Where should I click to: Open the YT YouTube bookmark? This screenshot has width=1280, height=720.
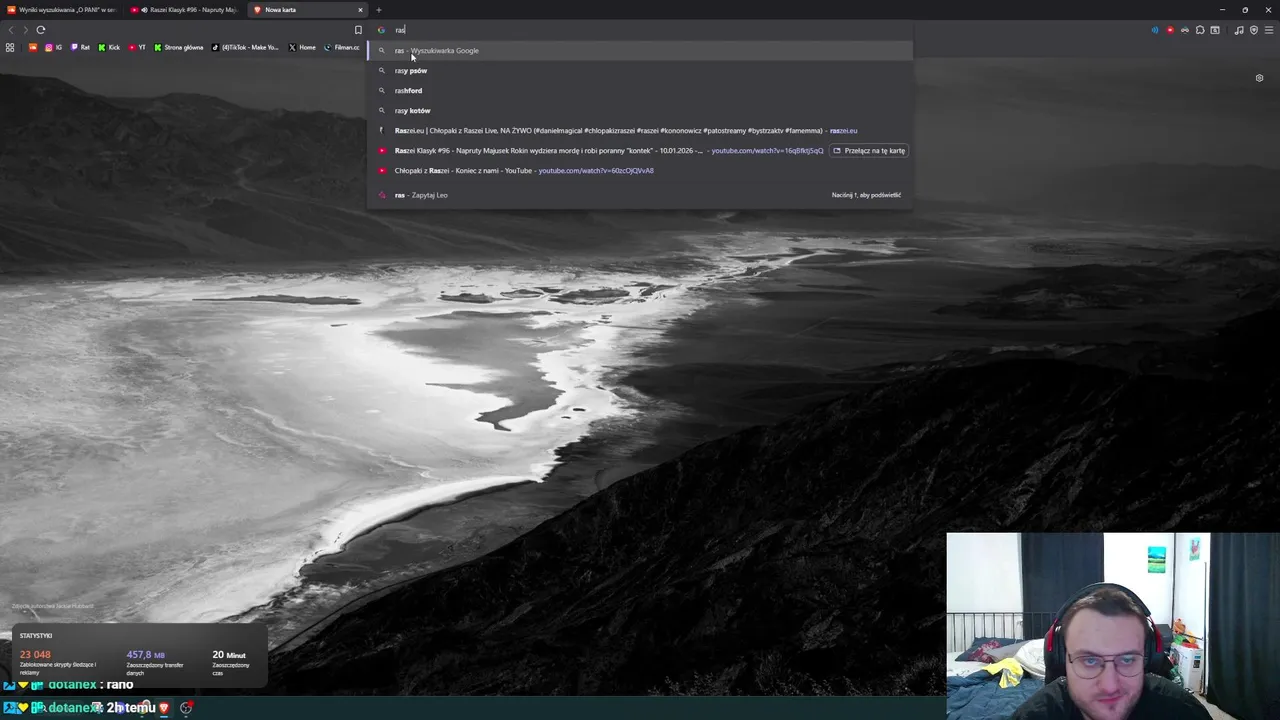coord(137,47)
